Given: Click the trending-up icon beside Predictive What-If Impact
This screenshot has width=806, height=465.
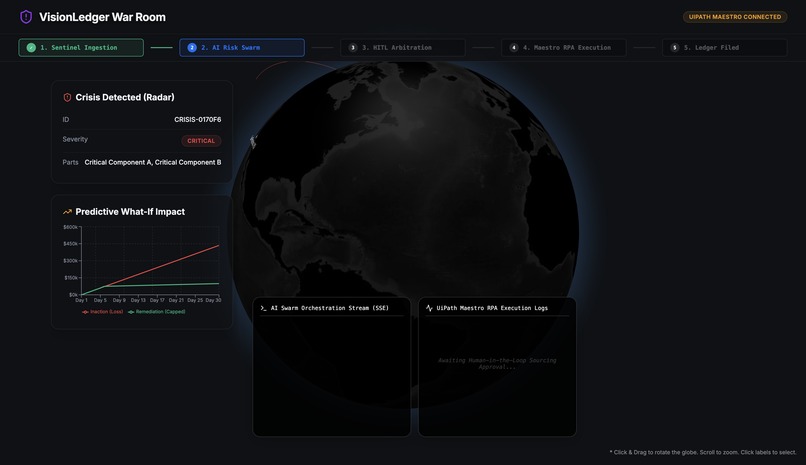Looking at the screenshot, I should click(x=67, y=212).
